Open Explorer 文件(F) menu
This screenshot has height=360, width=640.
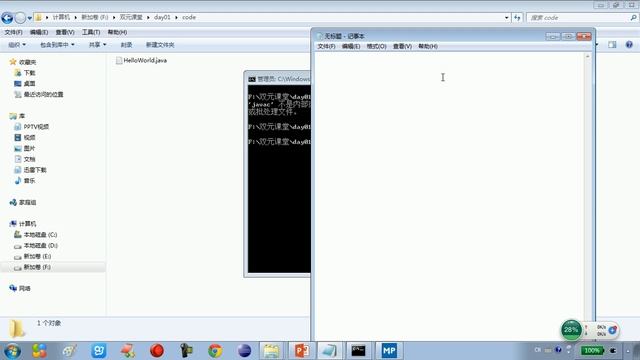point(13,32)
